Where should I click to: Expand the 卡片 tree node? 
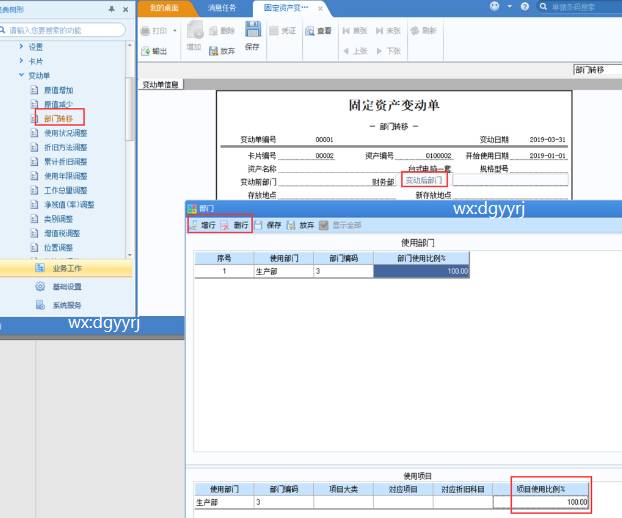[21, 61]
